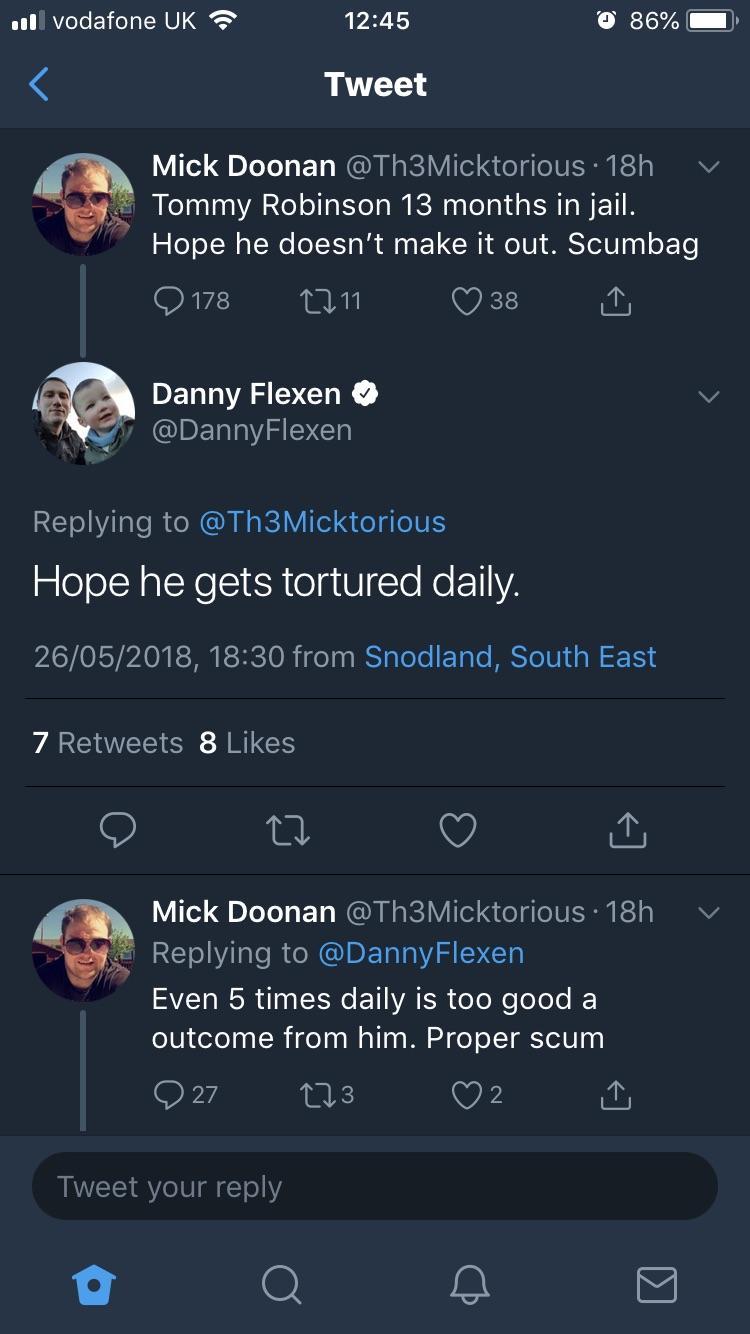Screen dimensions: 750x1334
Task: Open the Notifications bell tab
Action: point(469,1284)
